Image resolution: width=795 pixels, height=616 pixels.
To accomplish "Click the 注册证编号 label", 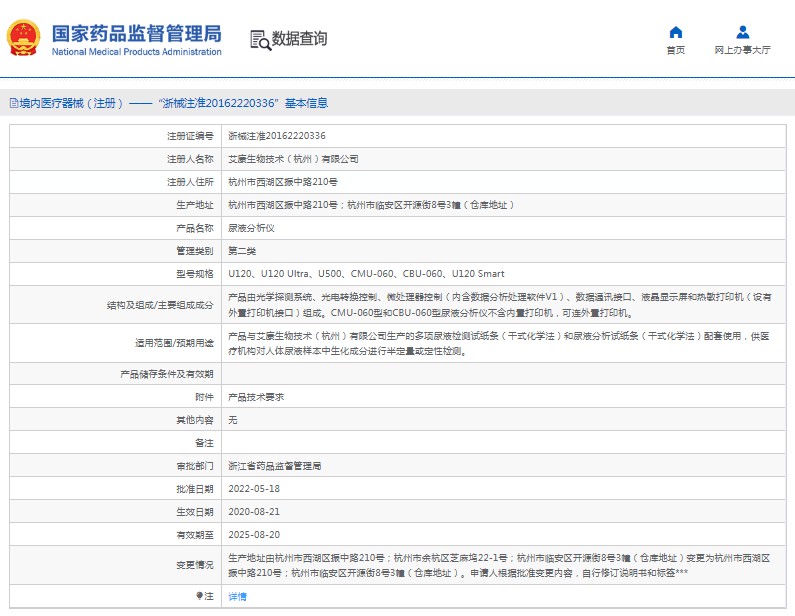I will point(190,136).
